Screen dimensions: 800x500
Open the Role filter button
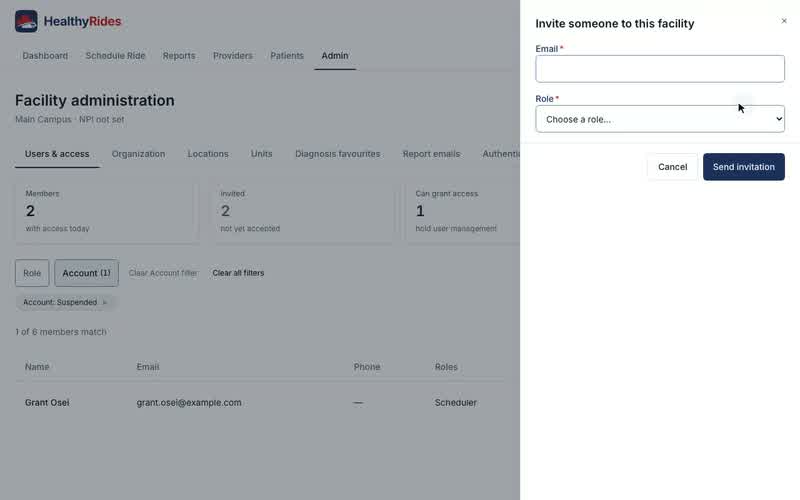[x=32, y=273]
